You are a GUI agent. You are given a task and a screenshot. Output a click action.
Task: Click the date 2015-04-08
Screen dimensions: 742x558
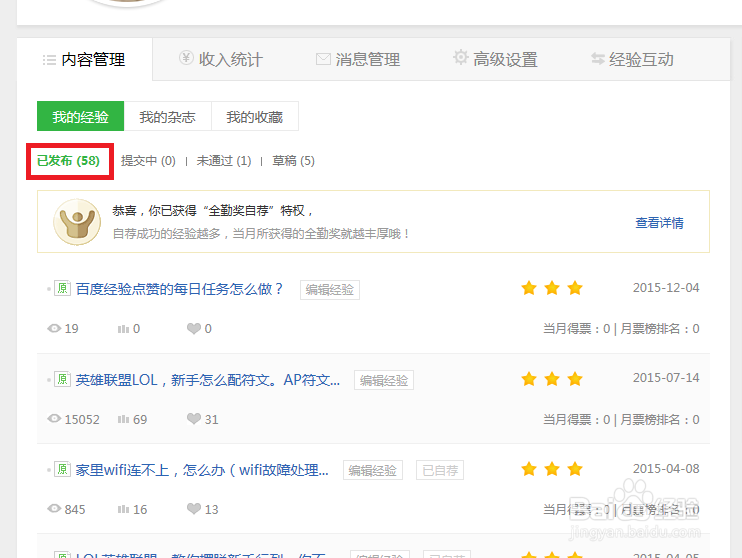click(666, 469)
